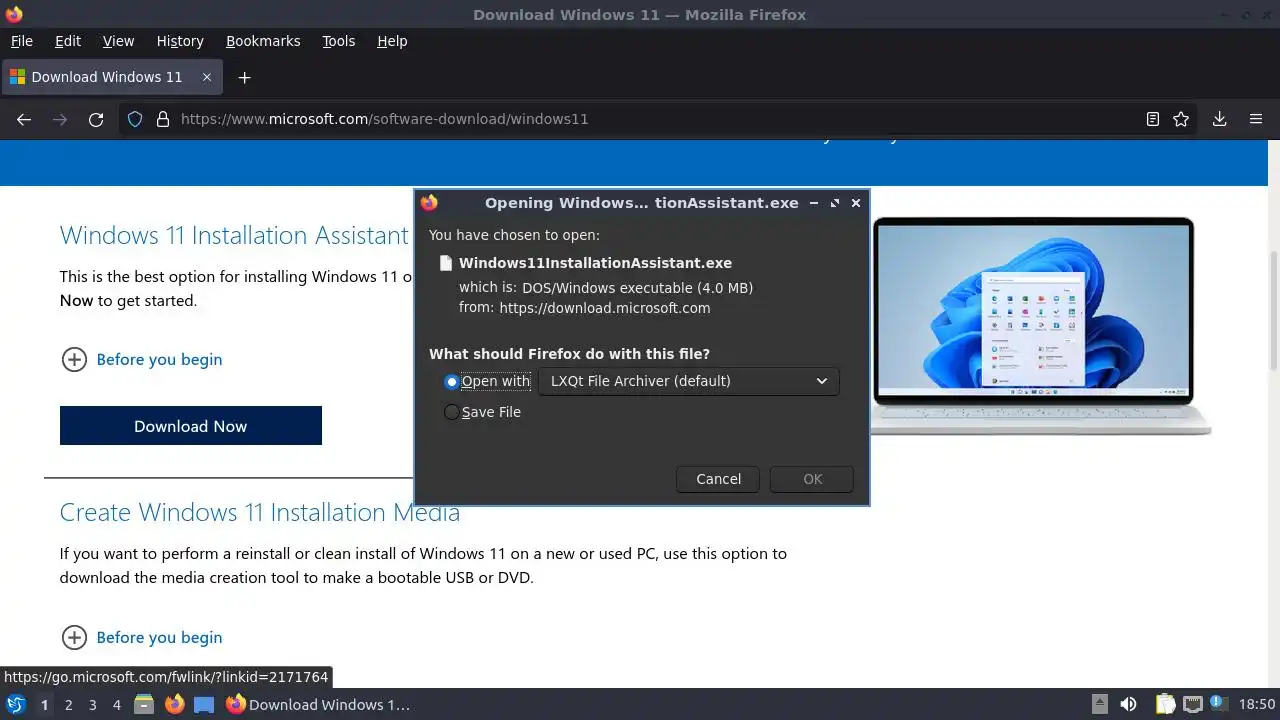This screenshot has width=1280, height=720.
Task: Launch Firefox from the taskbar quick launch
Action: pyautogui.click(x=174, y=705)
